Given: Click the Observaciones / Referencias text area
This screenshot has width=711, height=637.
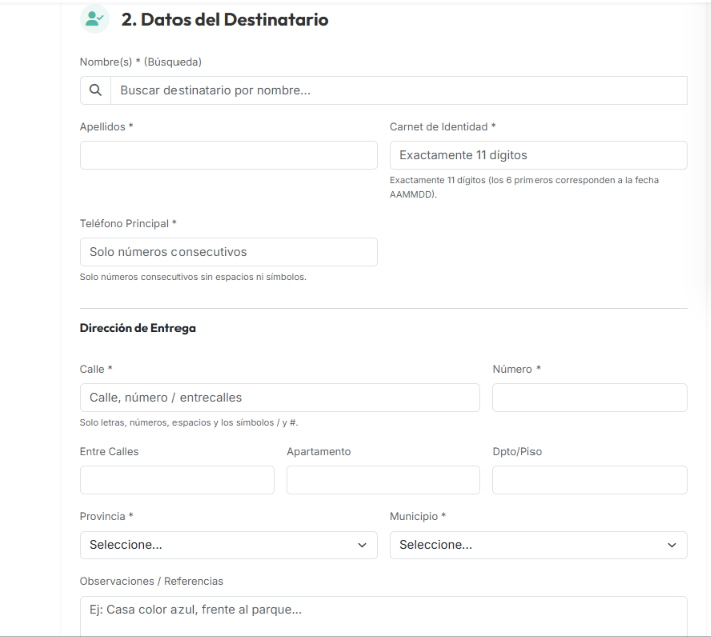Looking at the screenshot, I should click(x=384, y=616).
